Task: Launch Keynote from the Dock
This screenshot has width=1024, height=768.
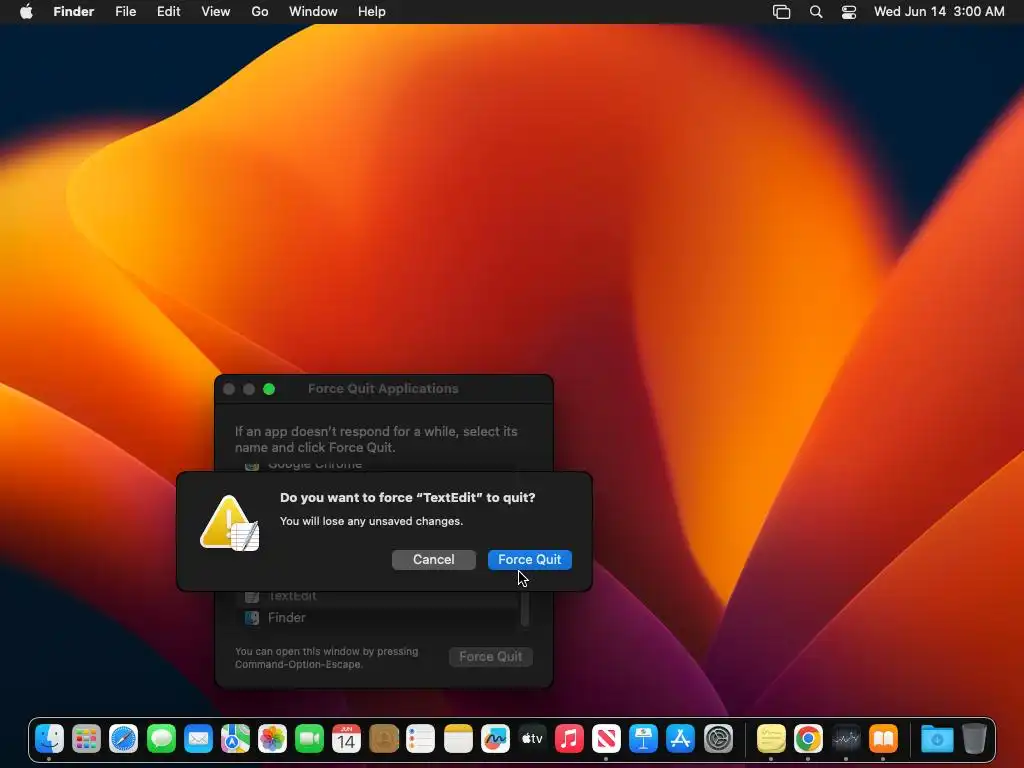Action: 643,739
